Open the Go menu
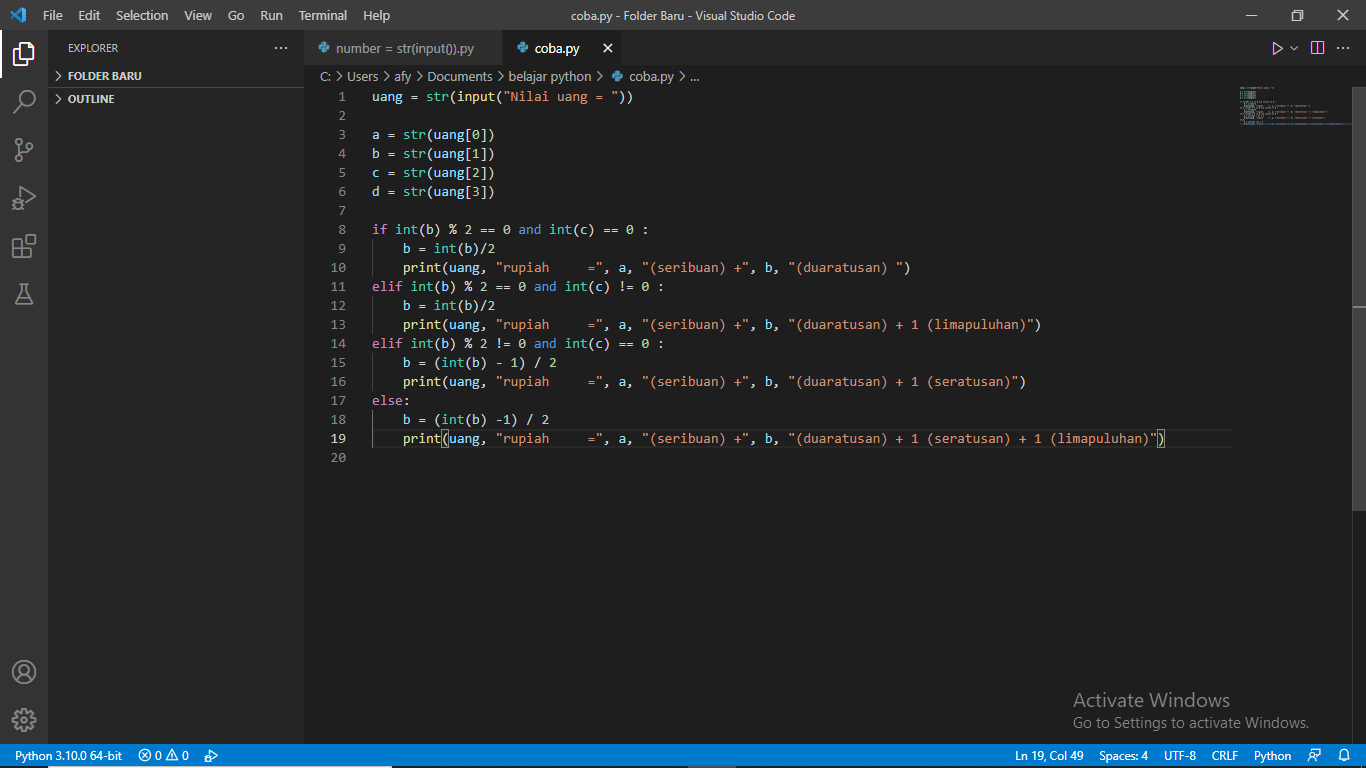 coord(236,15)
